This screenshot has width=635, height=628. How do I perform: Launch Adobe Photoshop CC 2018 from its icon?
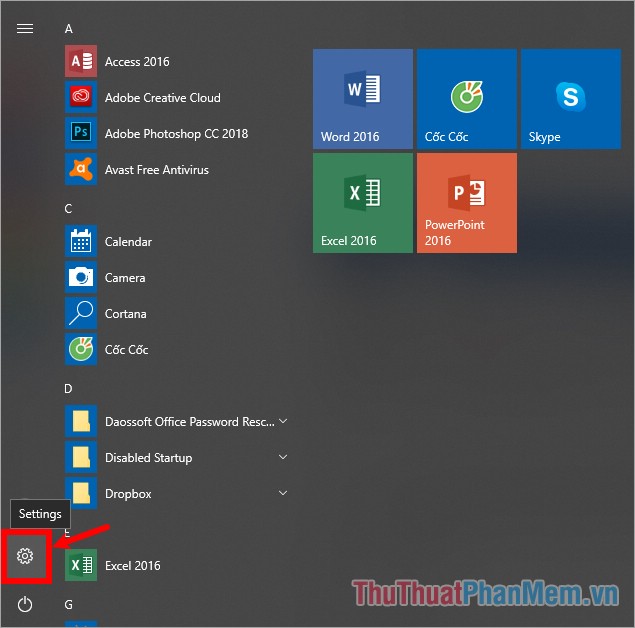[81, 133]
